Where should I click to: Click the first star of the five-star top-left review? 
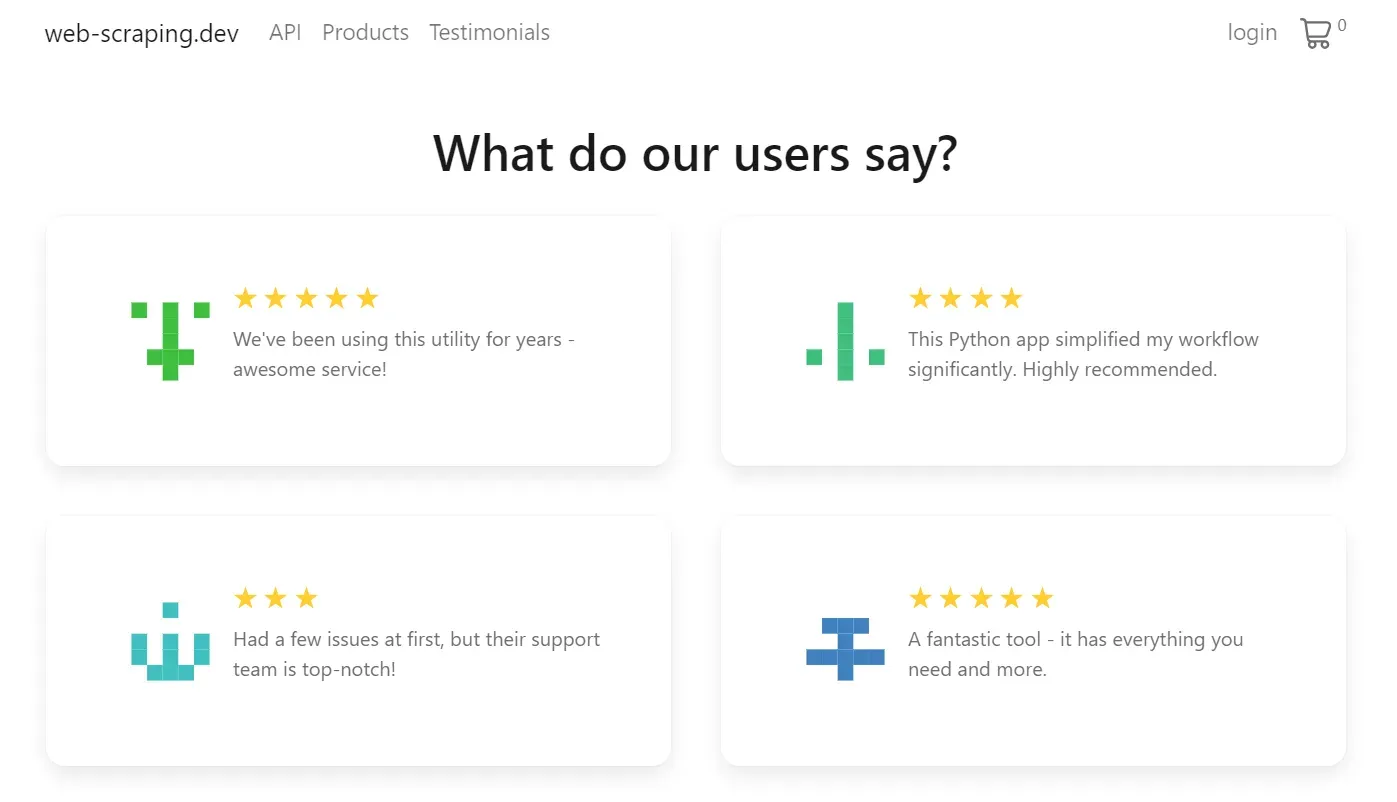[245, 297]
